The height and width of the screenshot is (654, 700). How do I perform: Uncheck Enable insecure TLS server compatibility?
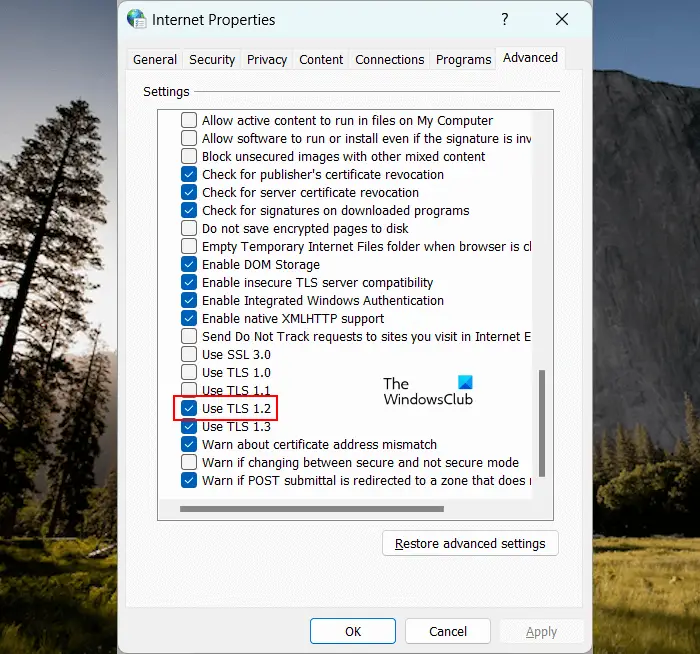click(x=189, y=282)
